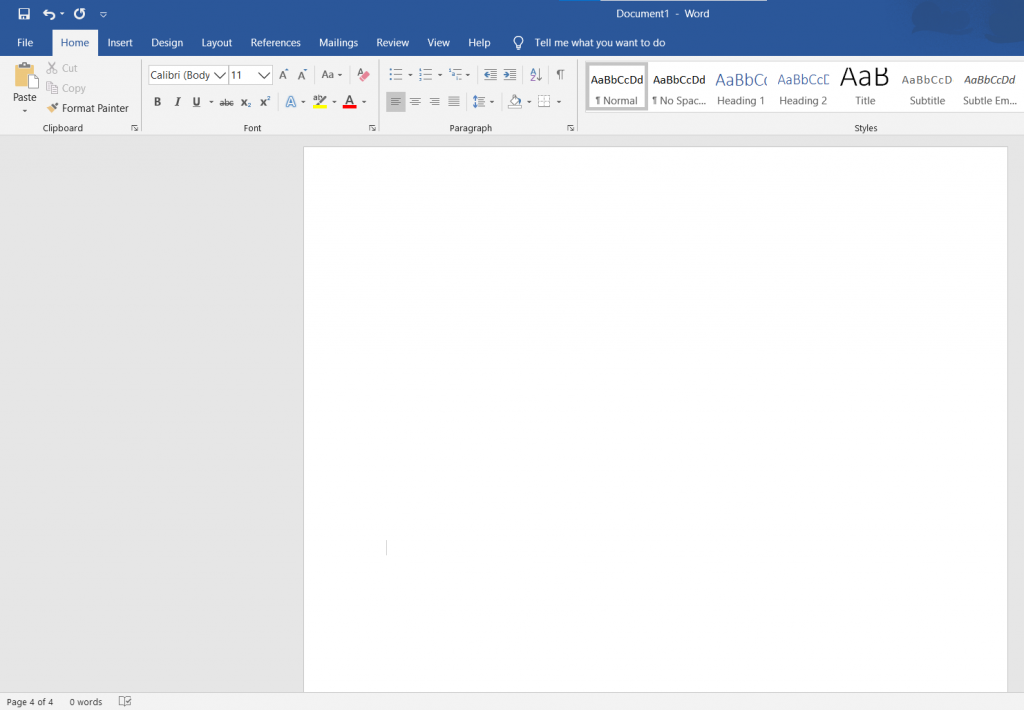
Task: Apply the red Font Color swatch
Action: coord(349,101)
